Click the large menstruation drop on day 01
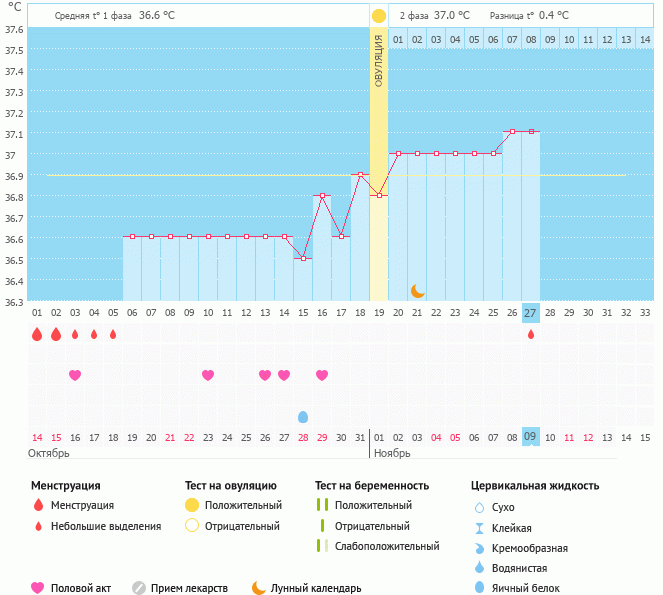Image resolution: width=663 pixels, height=595 pixels. (x=37, y=334)
